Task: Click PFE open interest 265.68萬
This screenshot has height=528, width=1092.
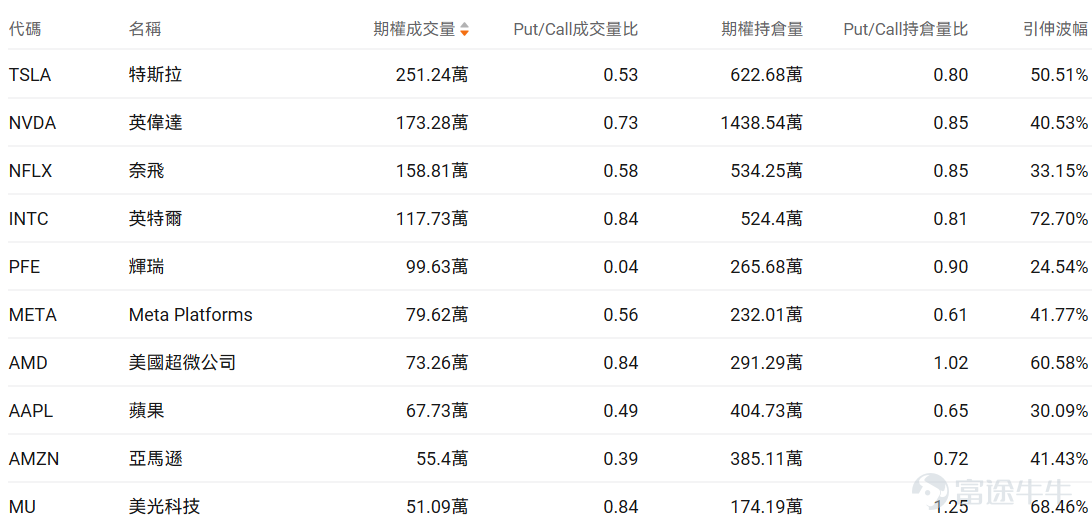Action: [767, 267]
